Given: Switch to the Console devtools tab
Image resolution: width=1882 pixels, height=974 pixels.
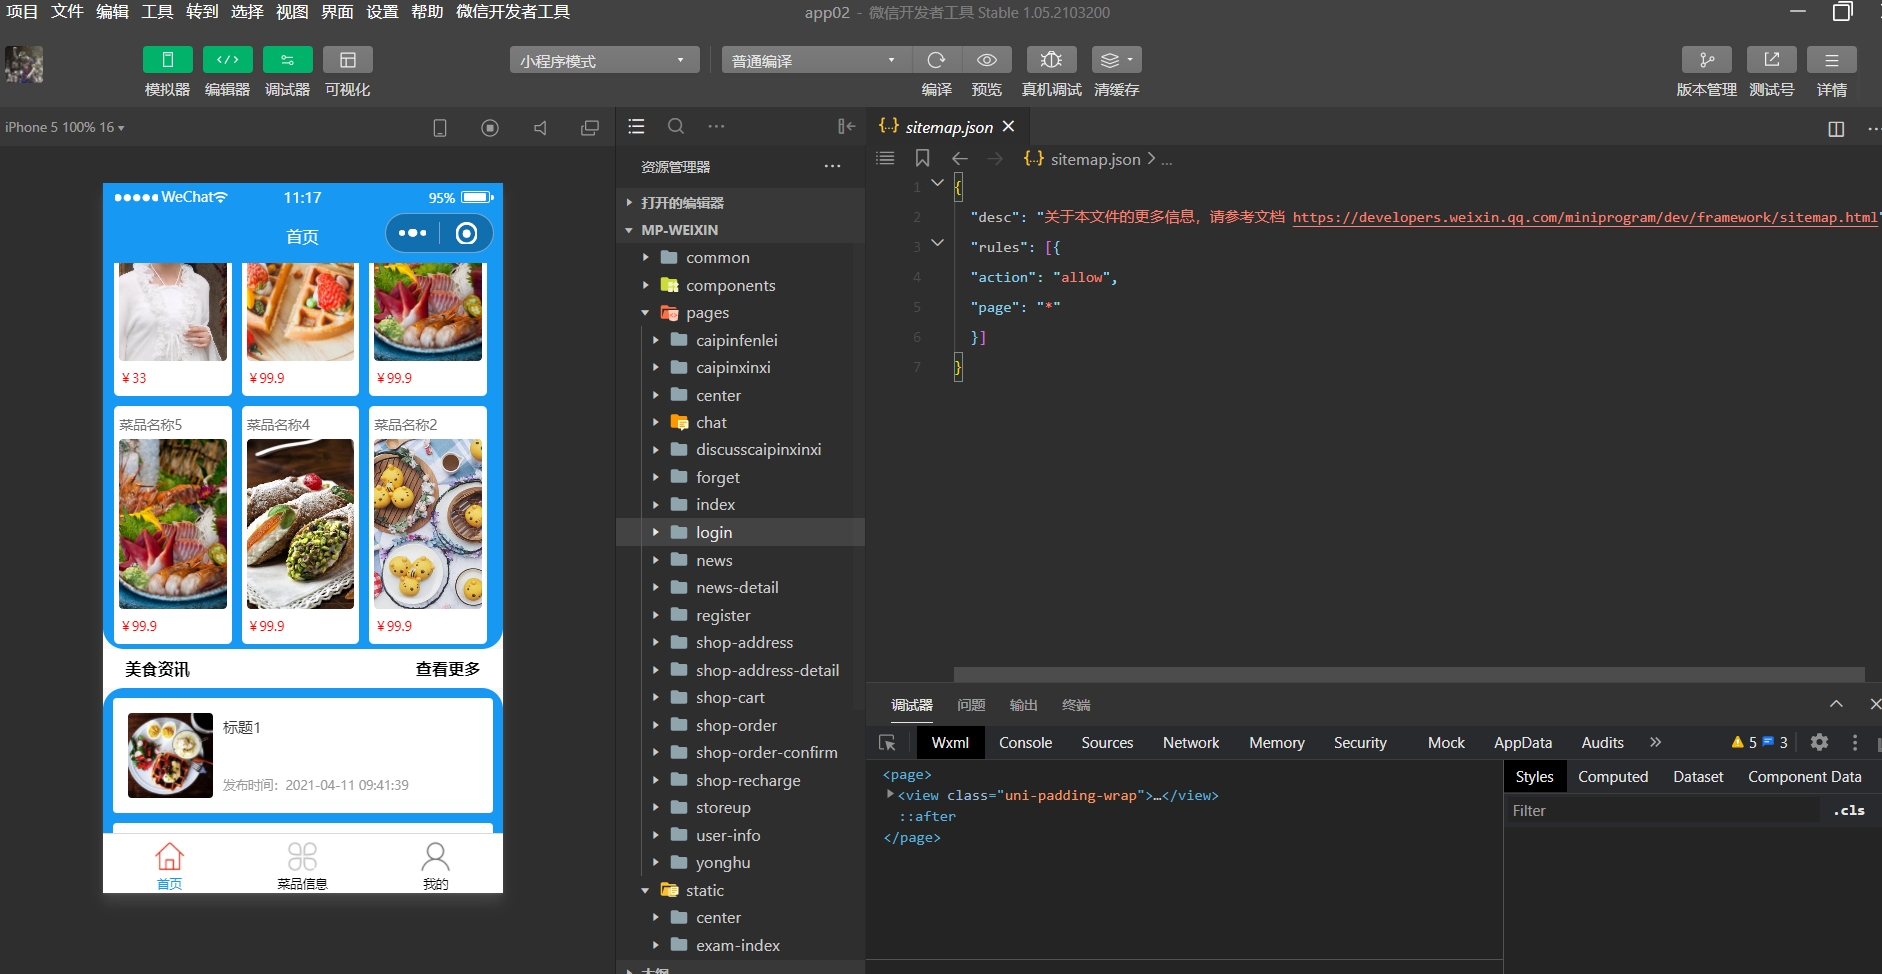Looking at the screenshot, I should (1025, 743).
